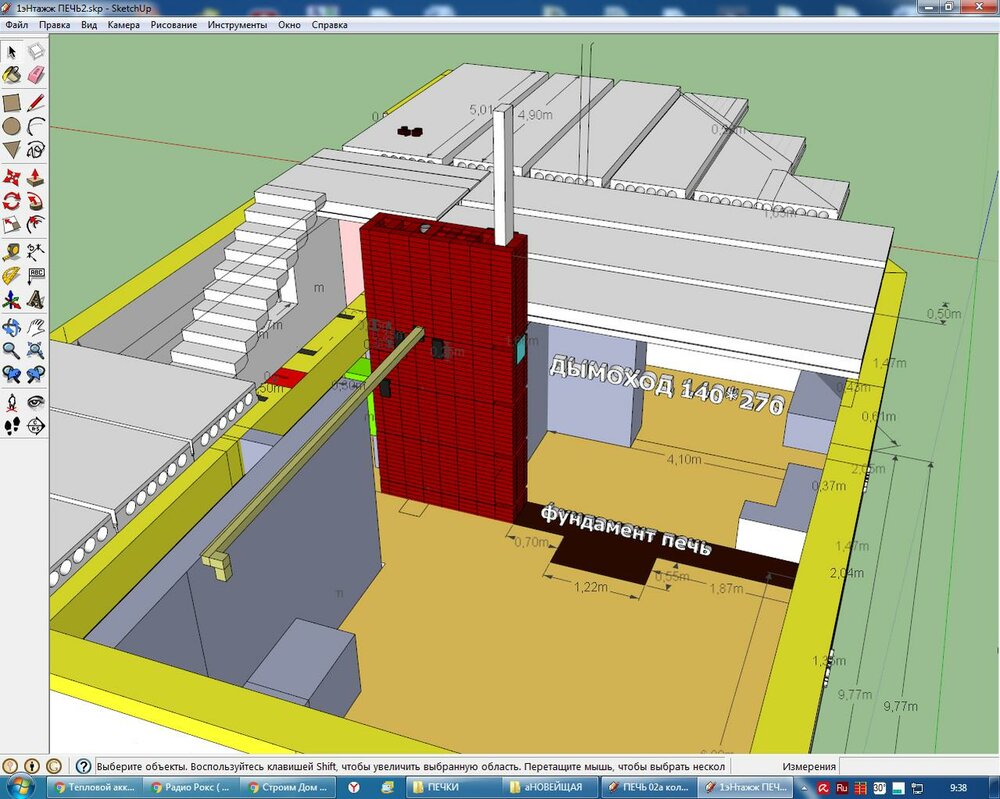
Task: Open the Инструменты menu
Action: tap(237, 24)
